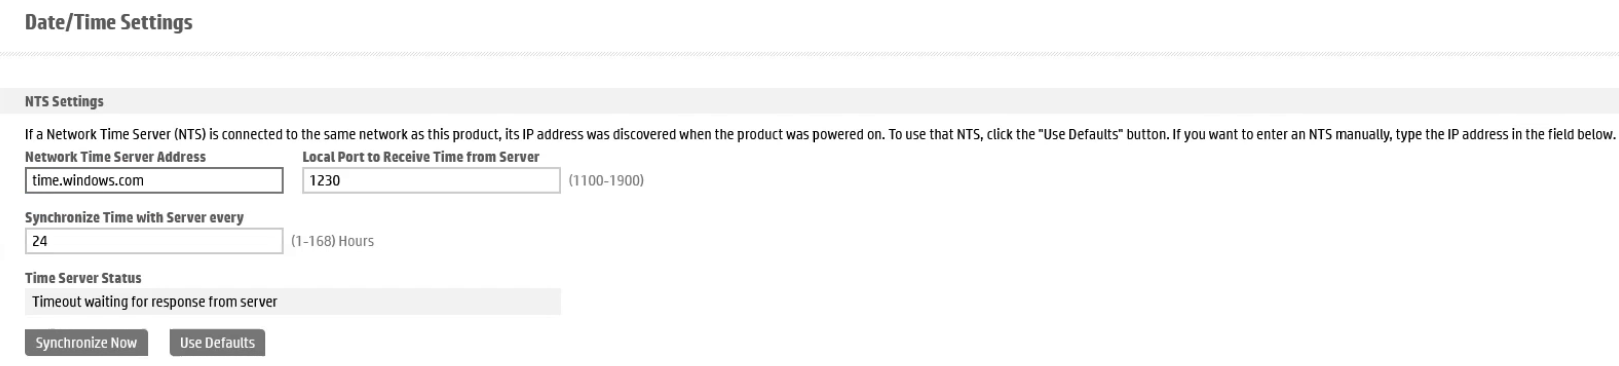Image resolution: width=1619 pixels, height=366 pixels.
Task: Click the divider line below the Date/Time Settings heading
Action: tap(809, 52)
